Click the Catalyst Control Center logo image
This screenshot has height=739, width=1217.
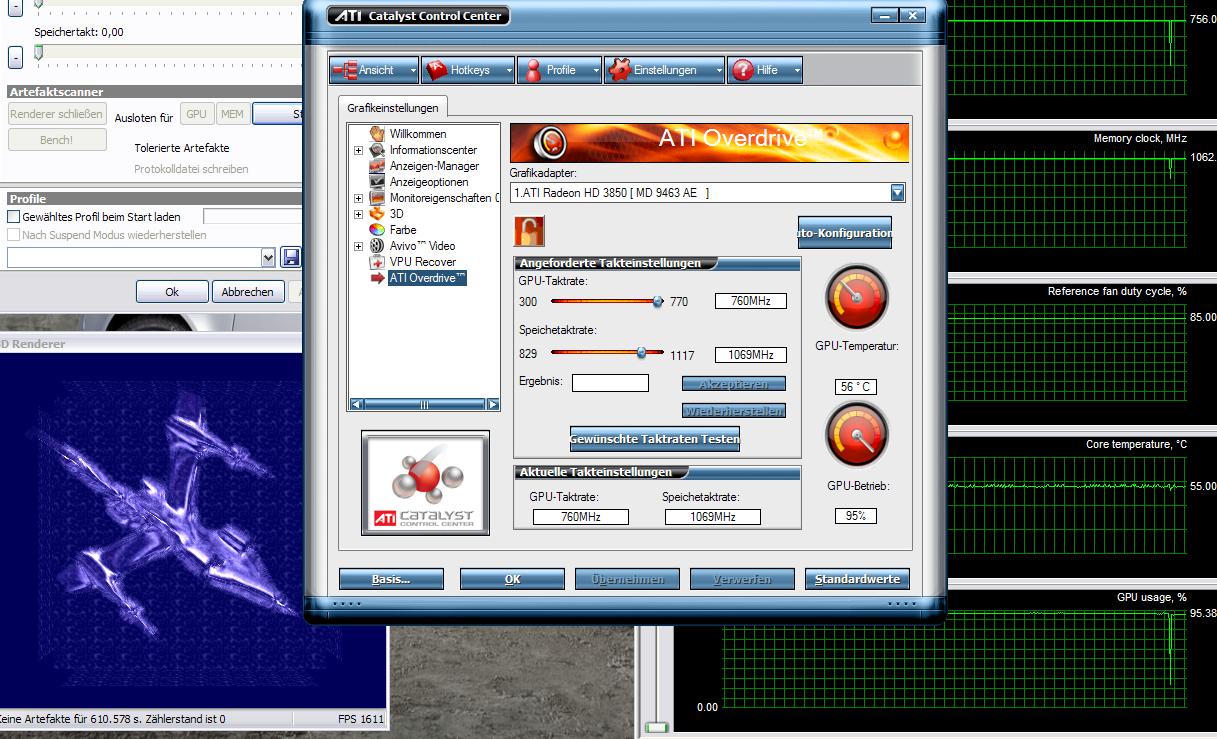coord(425,483)
